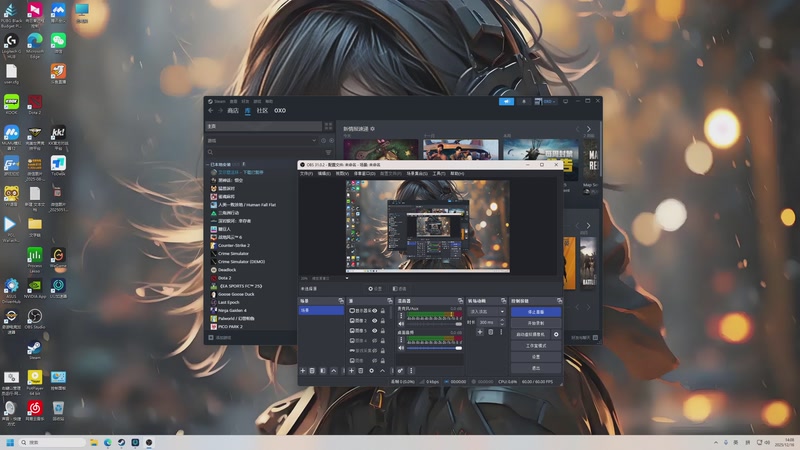Adjust desktop audio volume slider
800x450 pixels.
[x=434, y=348]
